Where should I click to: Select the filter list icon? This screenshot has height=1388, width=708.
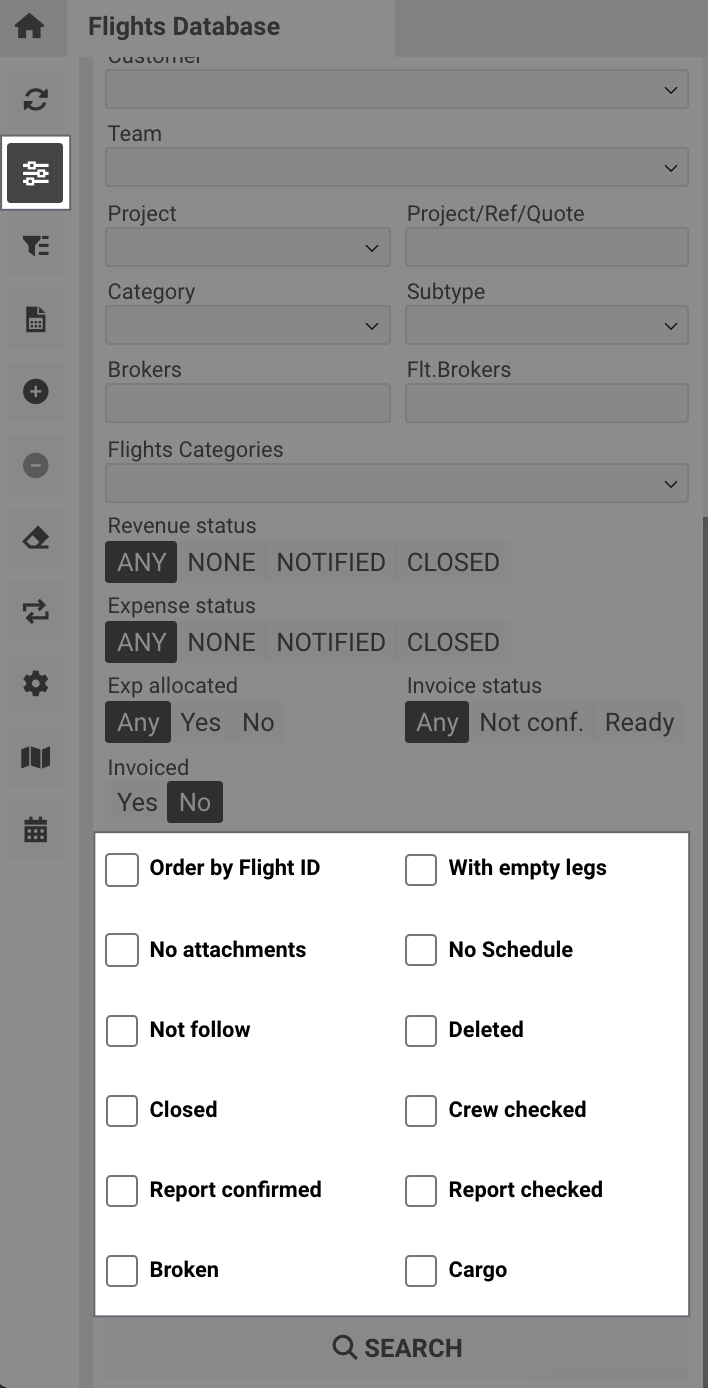[35, 246]
